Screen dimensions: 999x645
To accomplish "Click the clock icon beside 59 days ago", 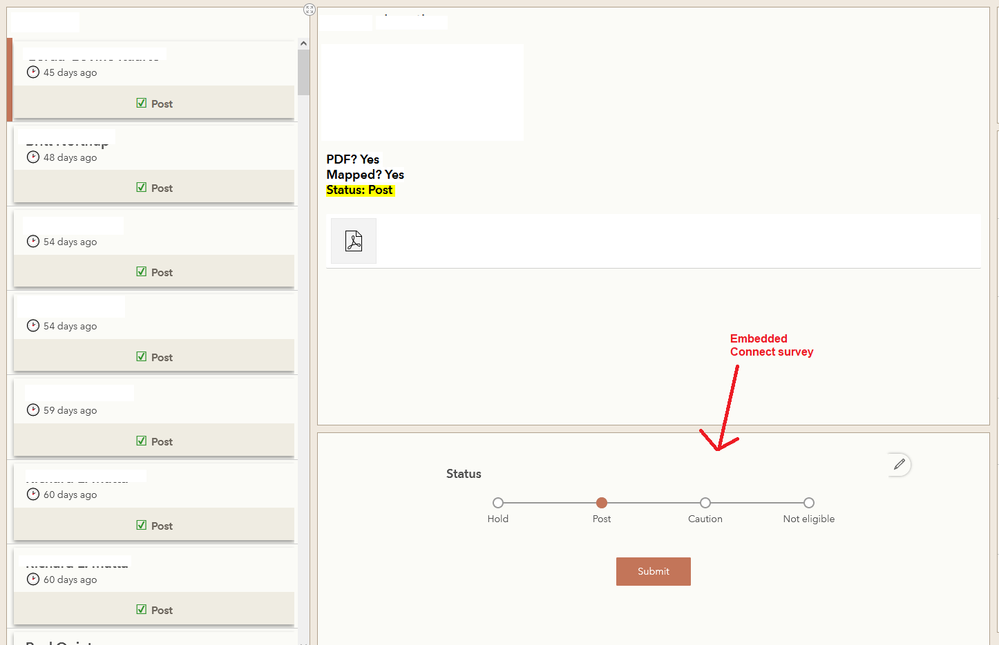I will point(33,410).
